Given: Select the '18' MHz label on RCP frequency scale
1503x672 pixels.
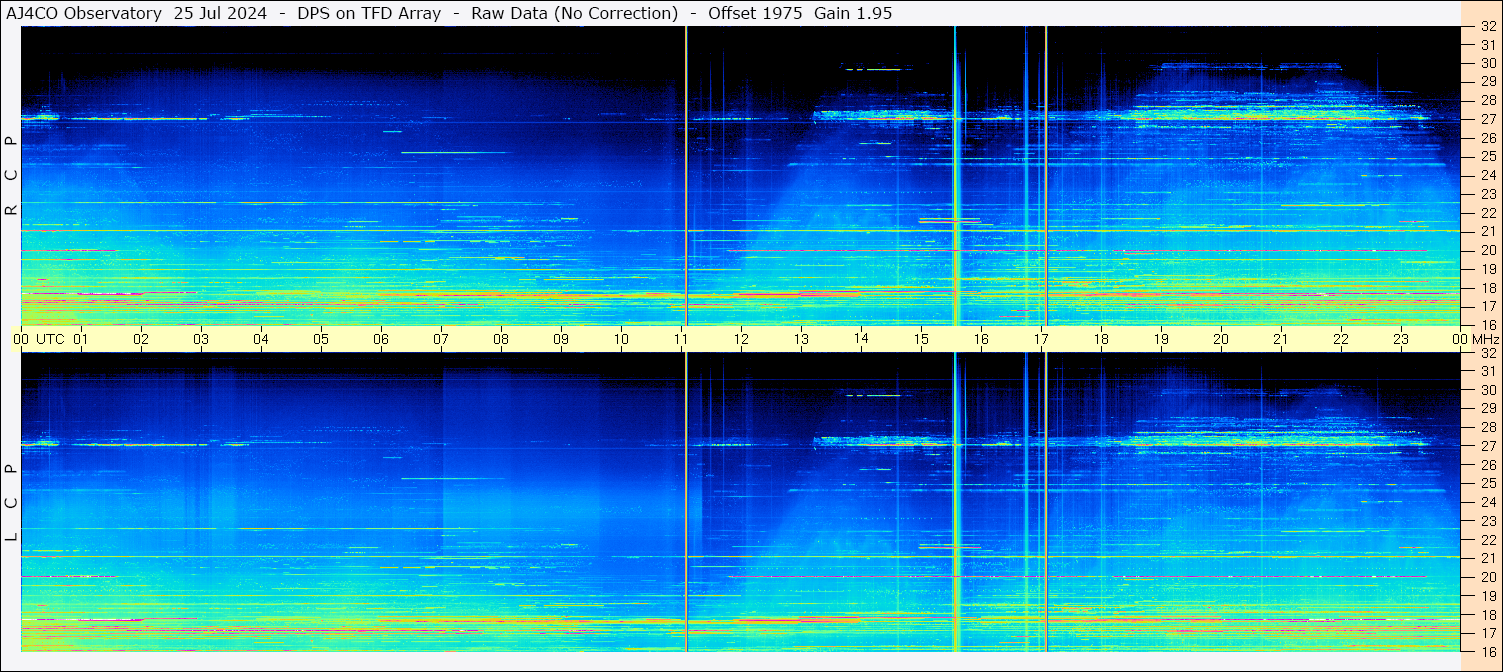Looking at the screenshot, I should tap(1487, 287).
